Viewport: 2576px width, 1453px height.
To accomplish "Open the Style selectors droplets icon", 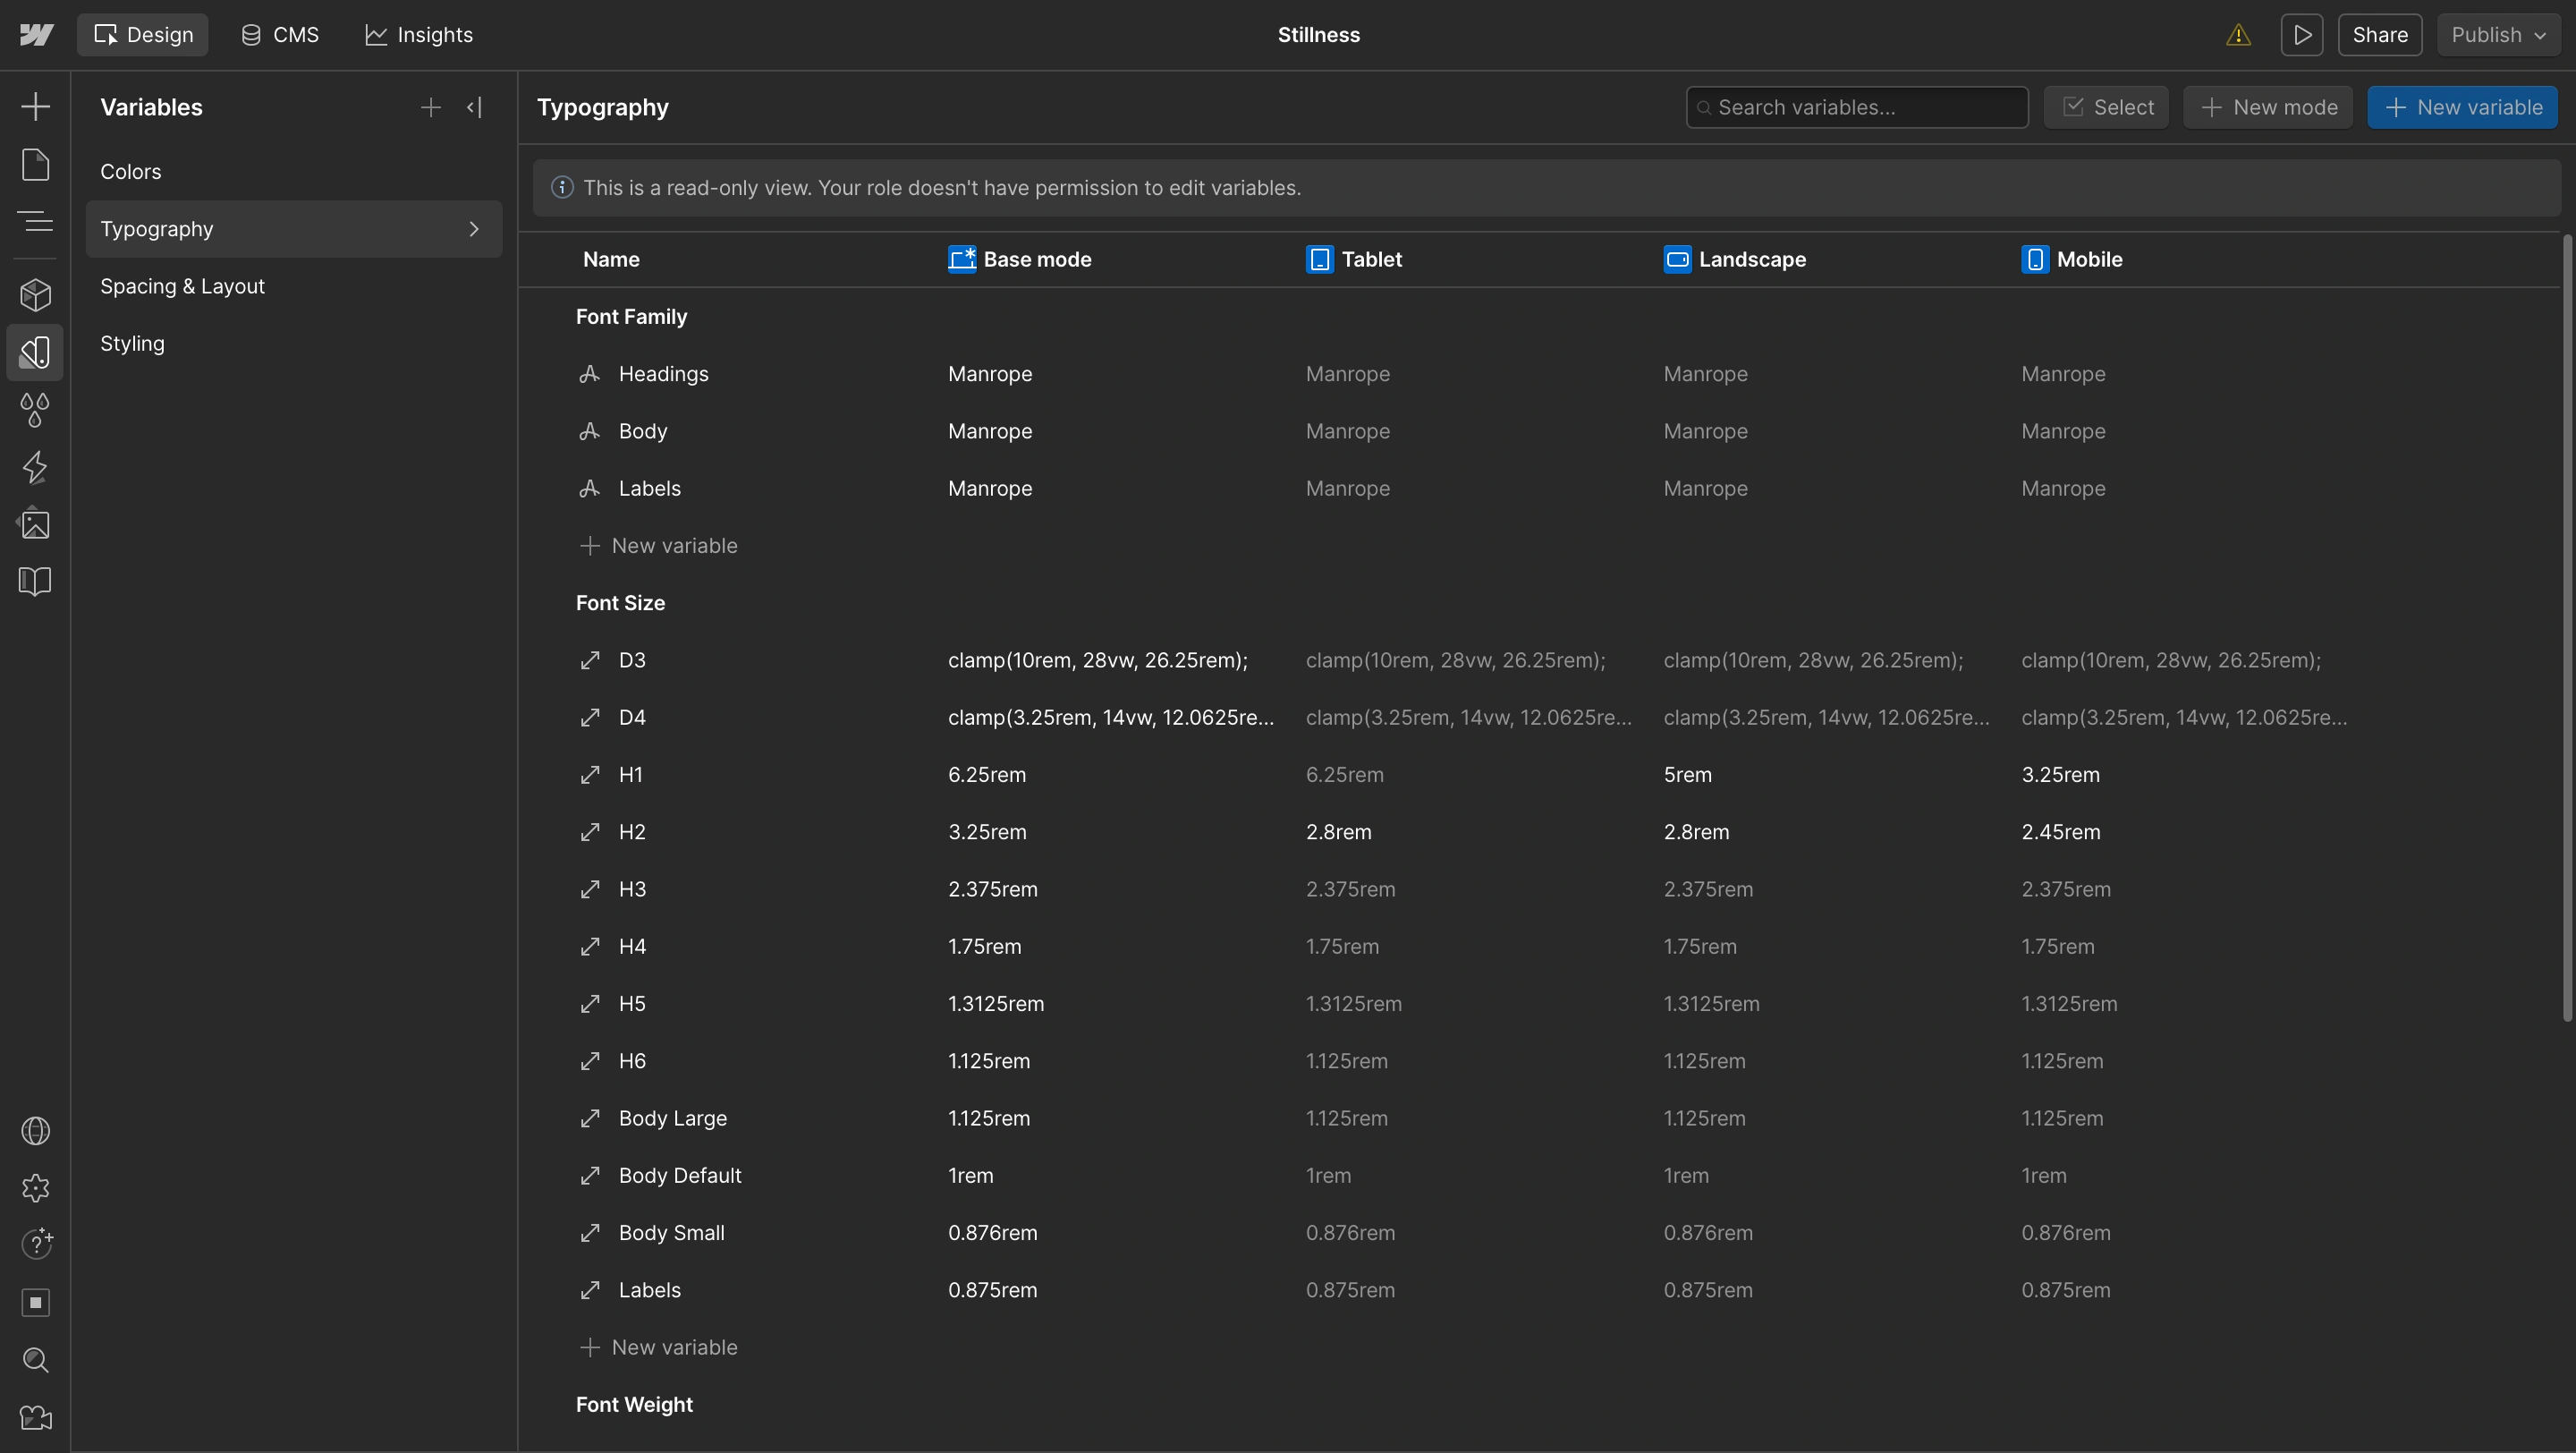I will [x=36, y=409].
